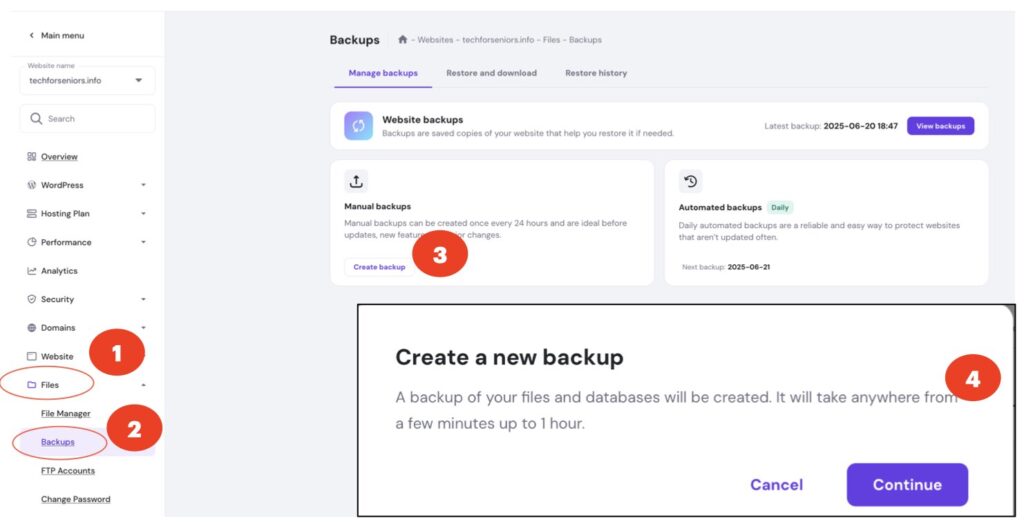Click the Website backups sync icon
The height and width of the screenshot is (527, 1024).
click(x=358, y=126)
